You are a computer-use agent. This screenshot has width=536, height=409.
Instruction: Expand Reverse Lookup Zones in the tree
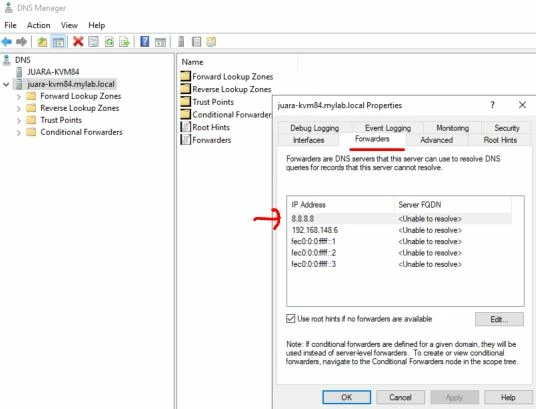point(18,109)
